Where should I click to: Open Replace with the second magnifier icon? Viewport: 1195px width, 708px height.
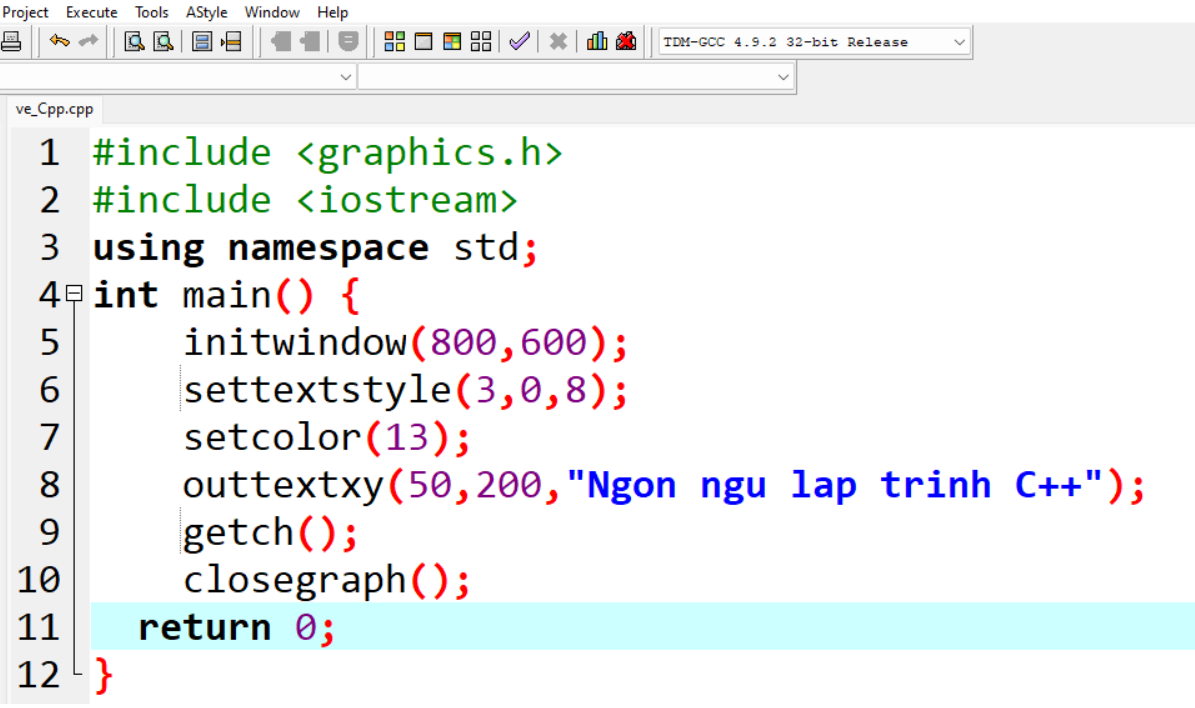163,41
